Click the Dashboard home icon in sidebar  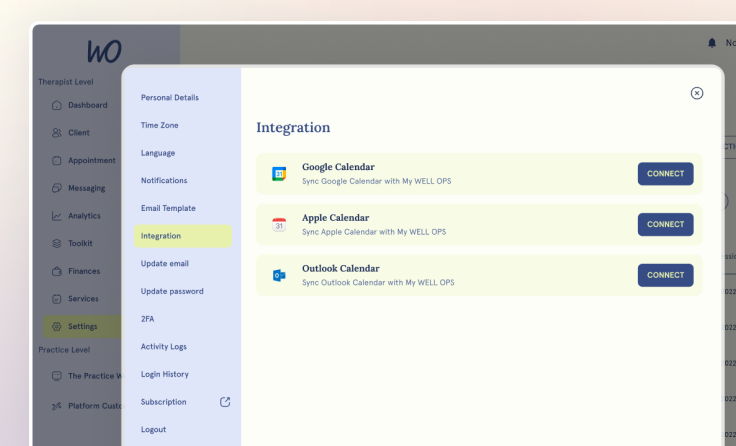[57, 105]
